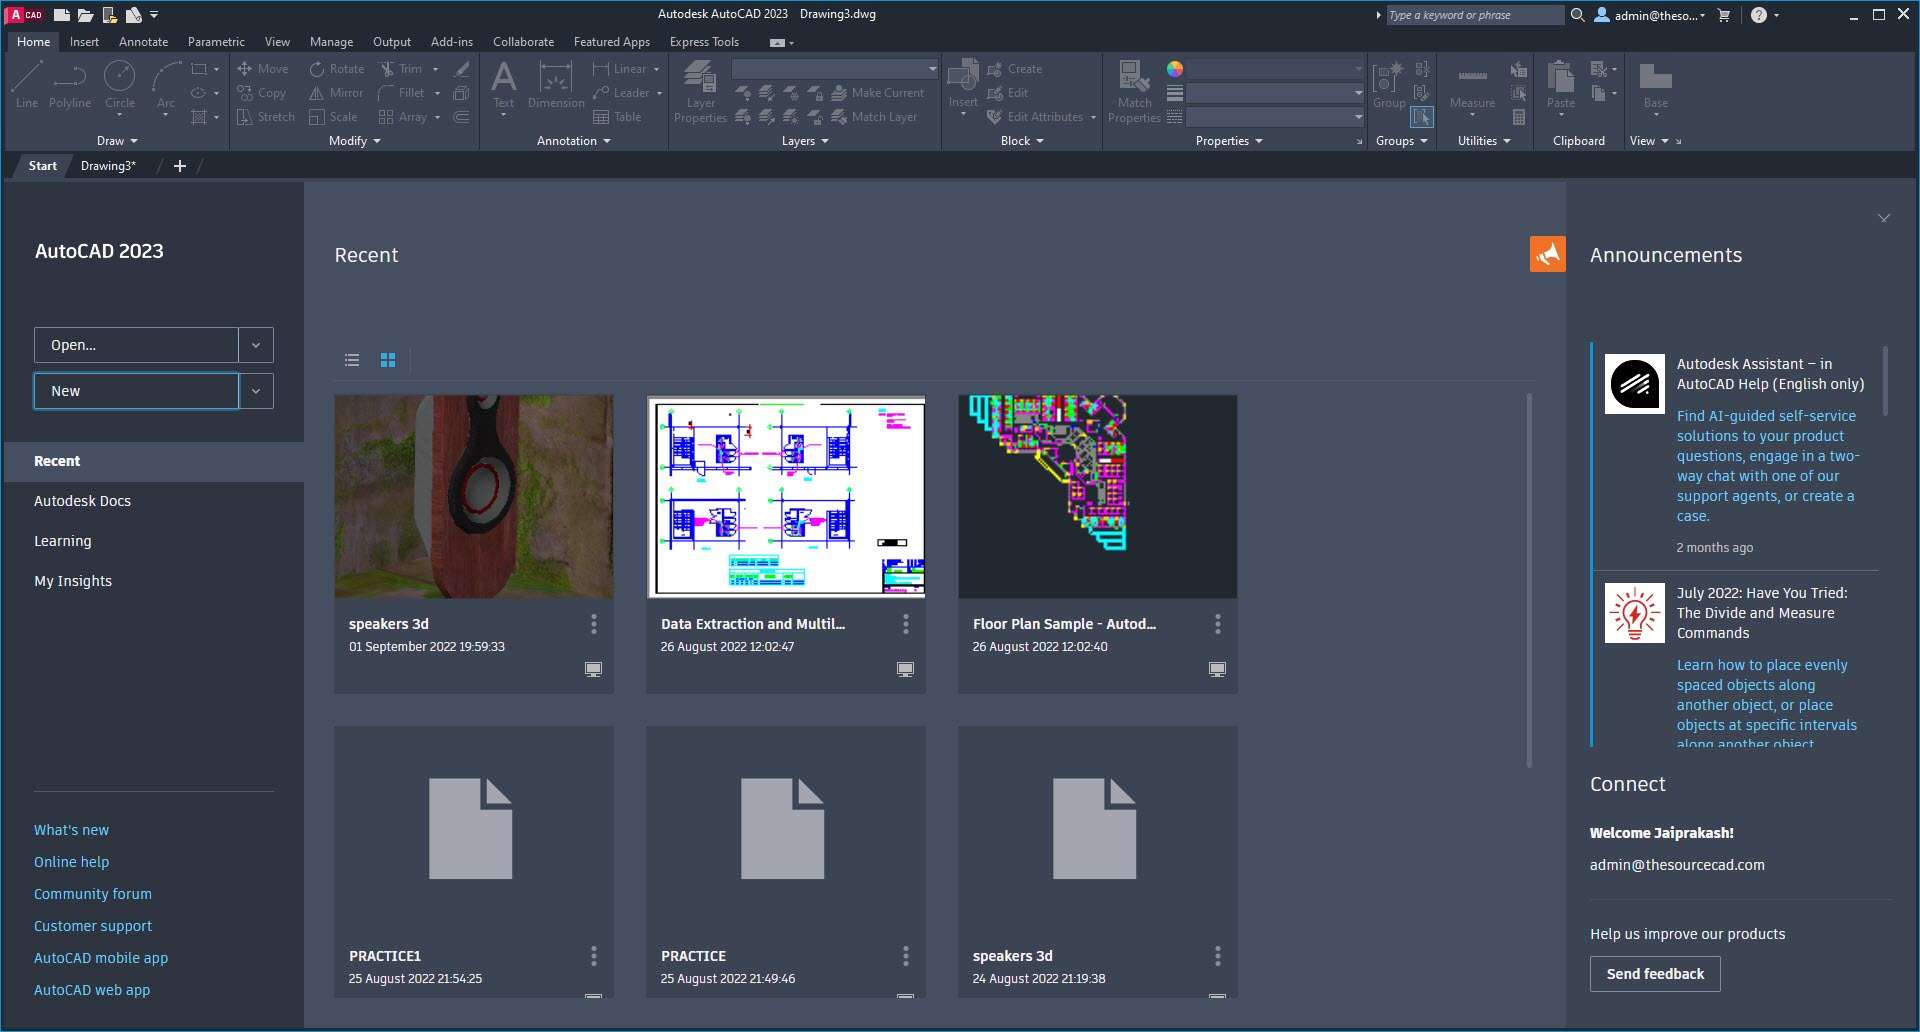This screenshot has width=1920, height=1032.
Task: Open the Floor Plan Sample thumbnail
Action: pyautogui.click(x=1097, y=497)
